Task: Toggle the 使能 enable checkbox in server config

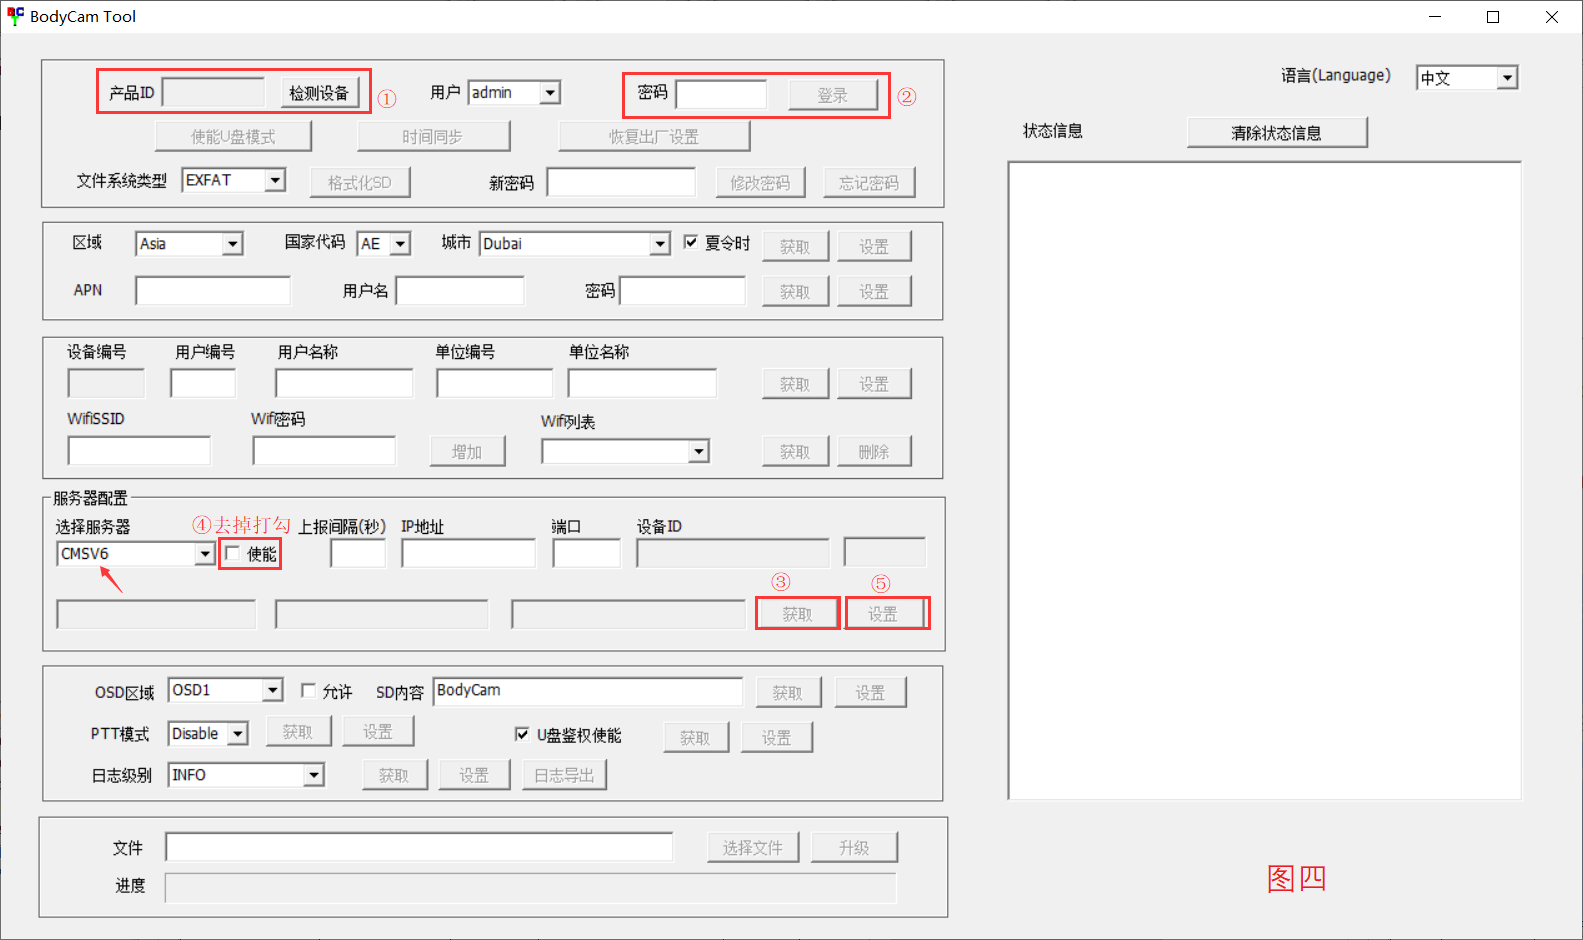Action: pos(233,553)
